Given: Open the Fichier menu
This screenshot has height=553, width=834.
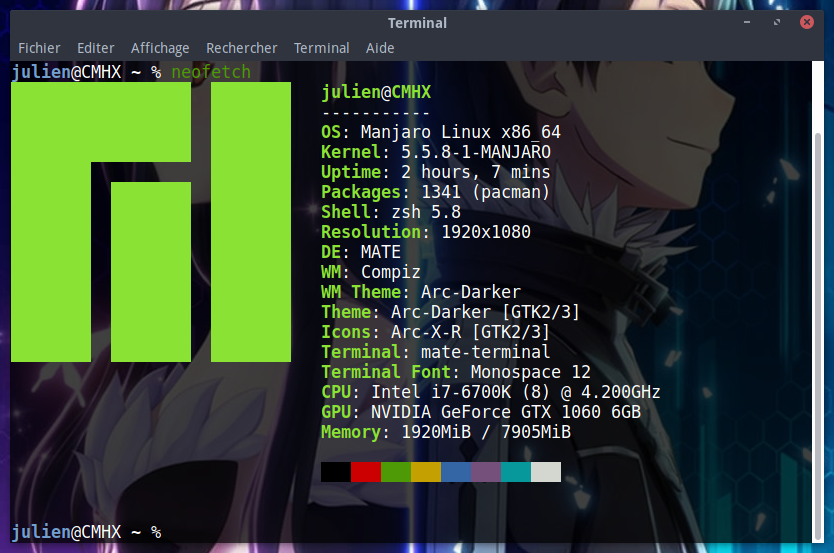Looking at the screenshot, I should pos(39,48).
